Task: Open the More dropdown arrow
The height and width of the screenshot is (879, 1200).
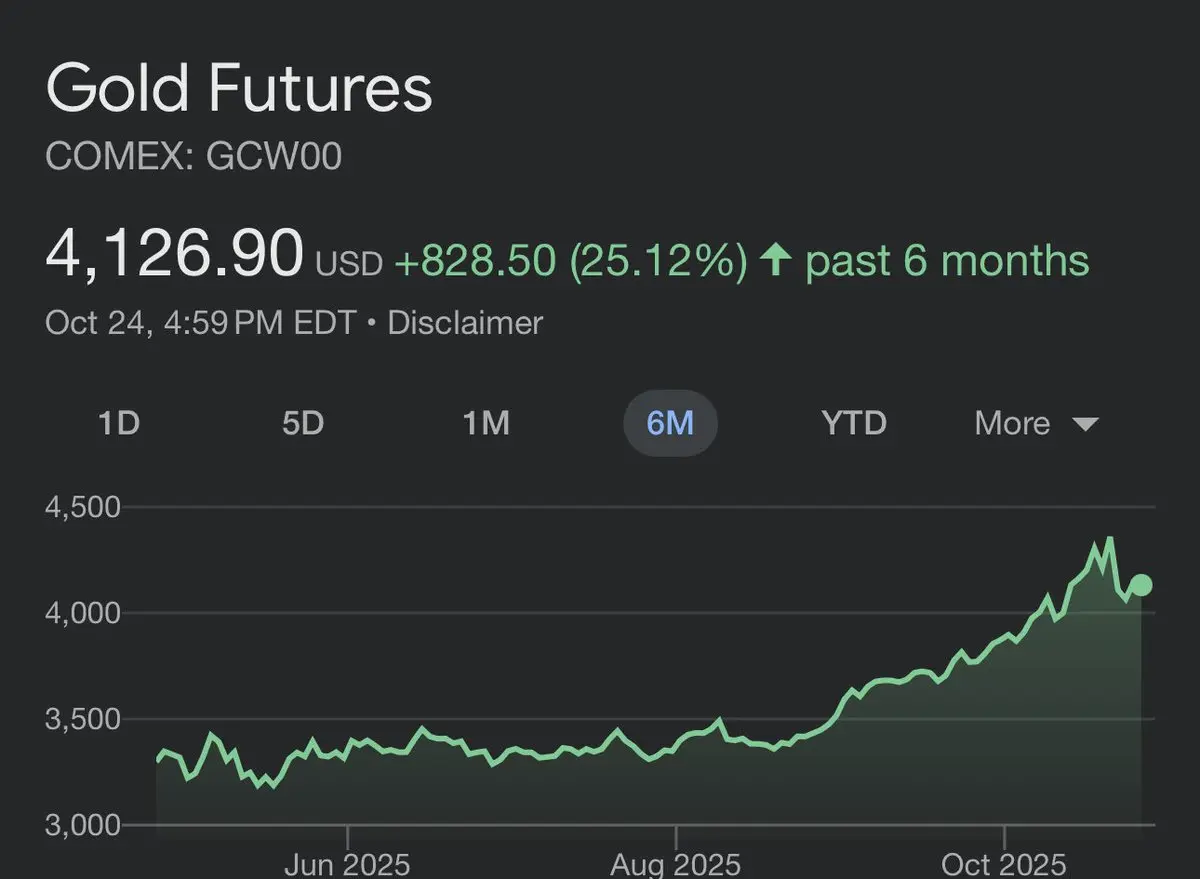Action: coord(1086,424)
